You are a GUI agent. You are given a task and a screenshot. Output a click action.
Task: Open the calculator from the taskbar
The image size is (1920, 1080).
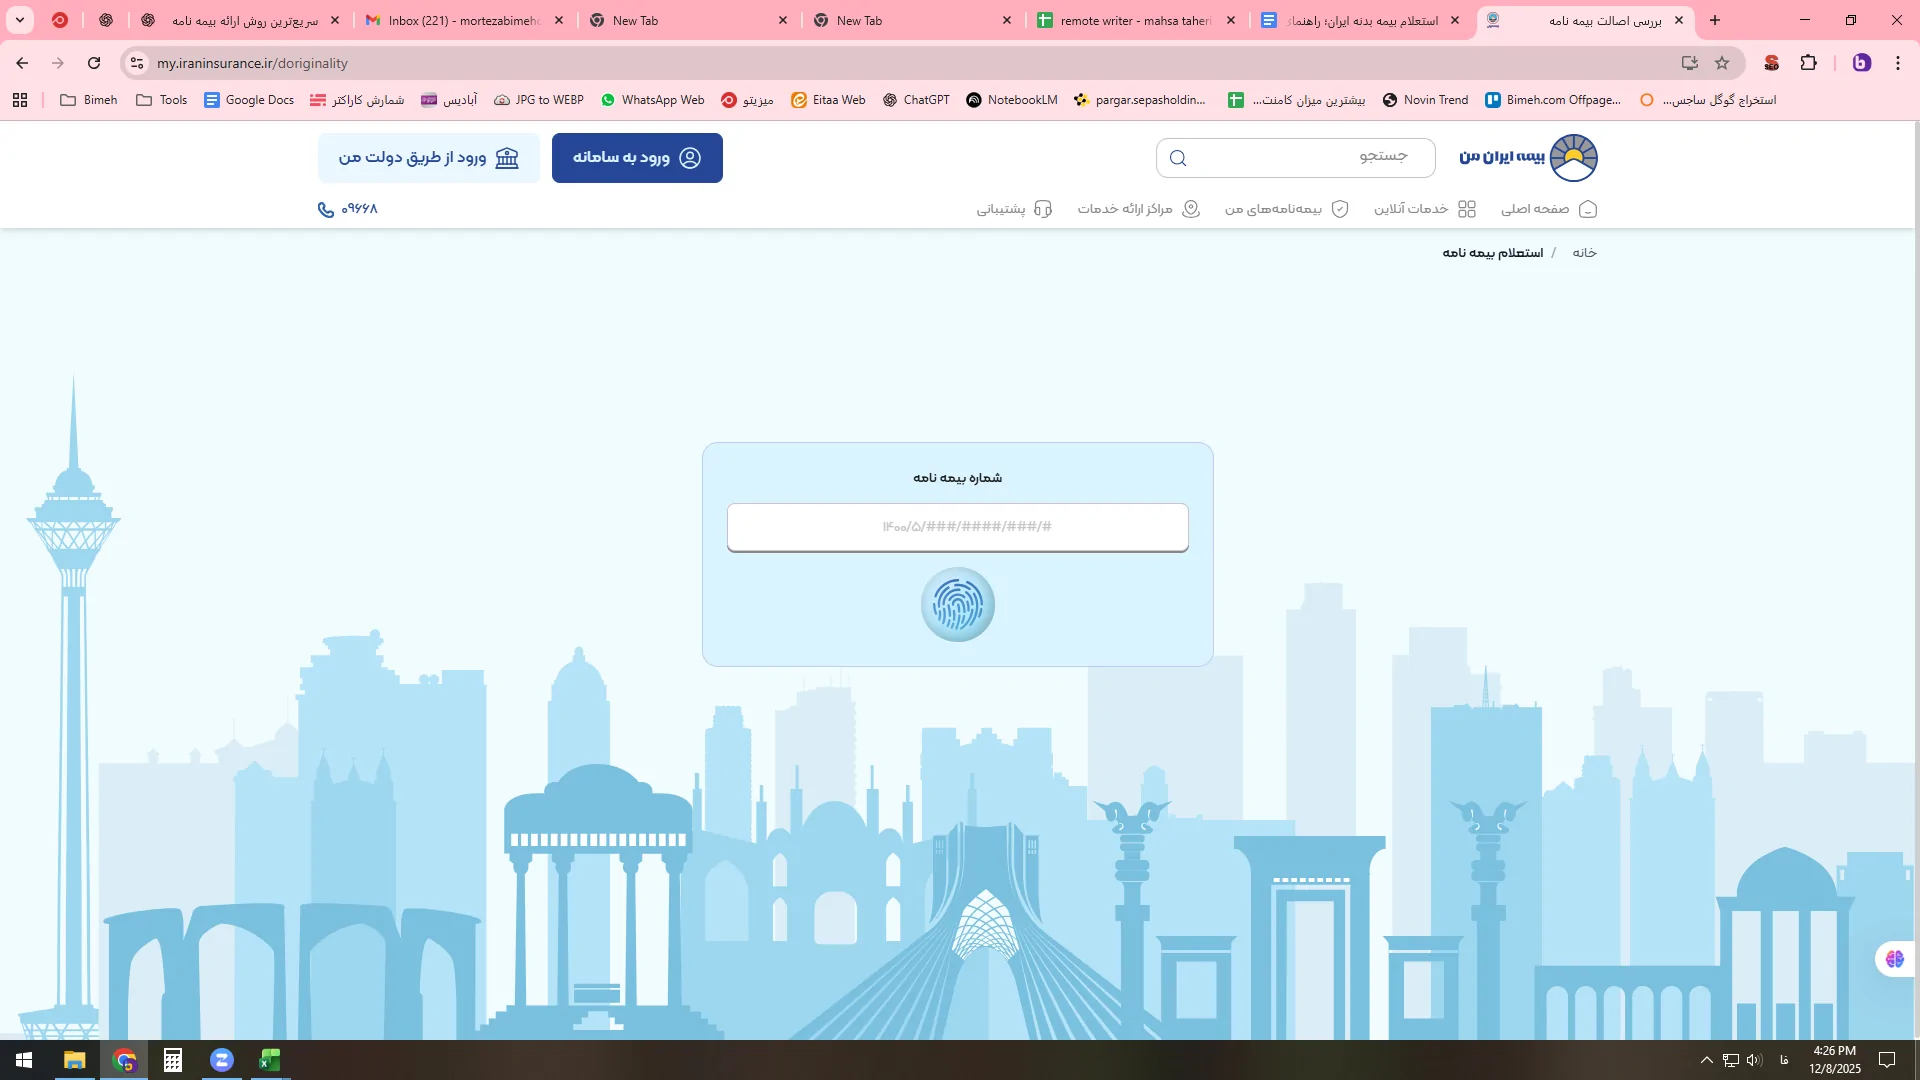pos(172,1060)
